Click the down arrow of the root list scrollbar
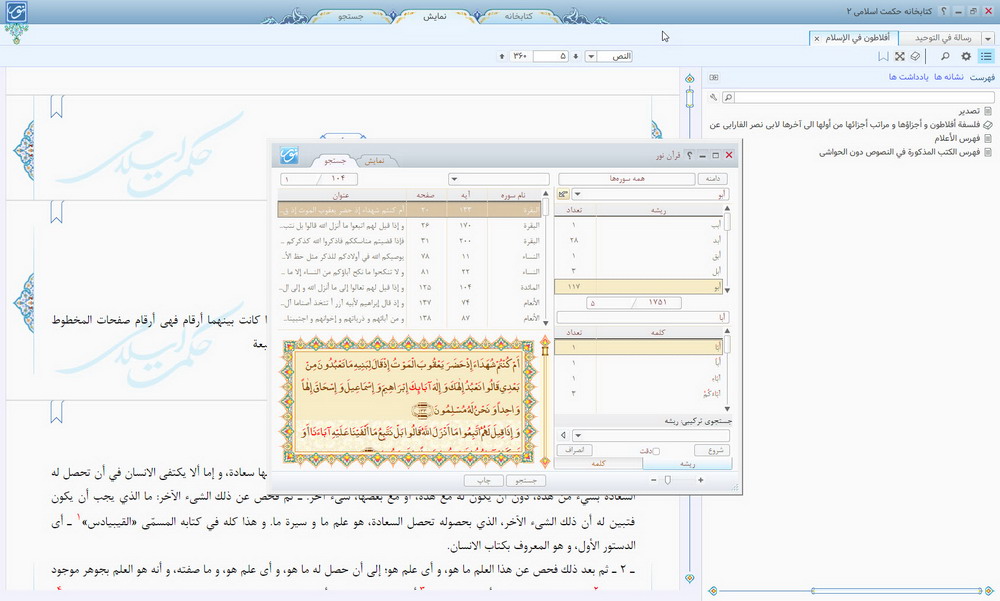 (727, 290)
